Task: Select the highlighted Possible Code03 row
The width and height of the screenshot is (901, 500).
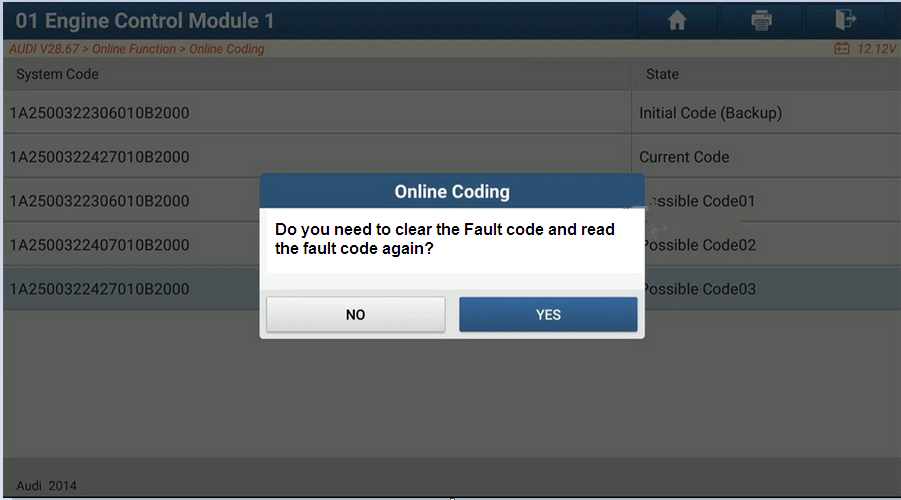Action: pyautogui.click(x=452, y=289)
